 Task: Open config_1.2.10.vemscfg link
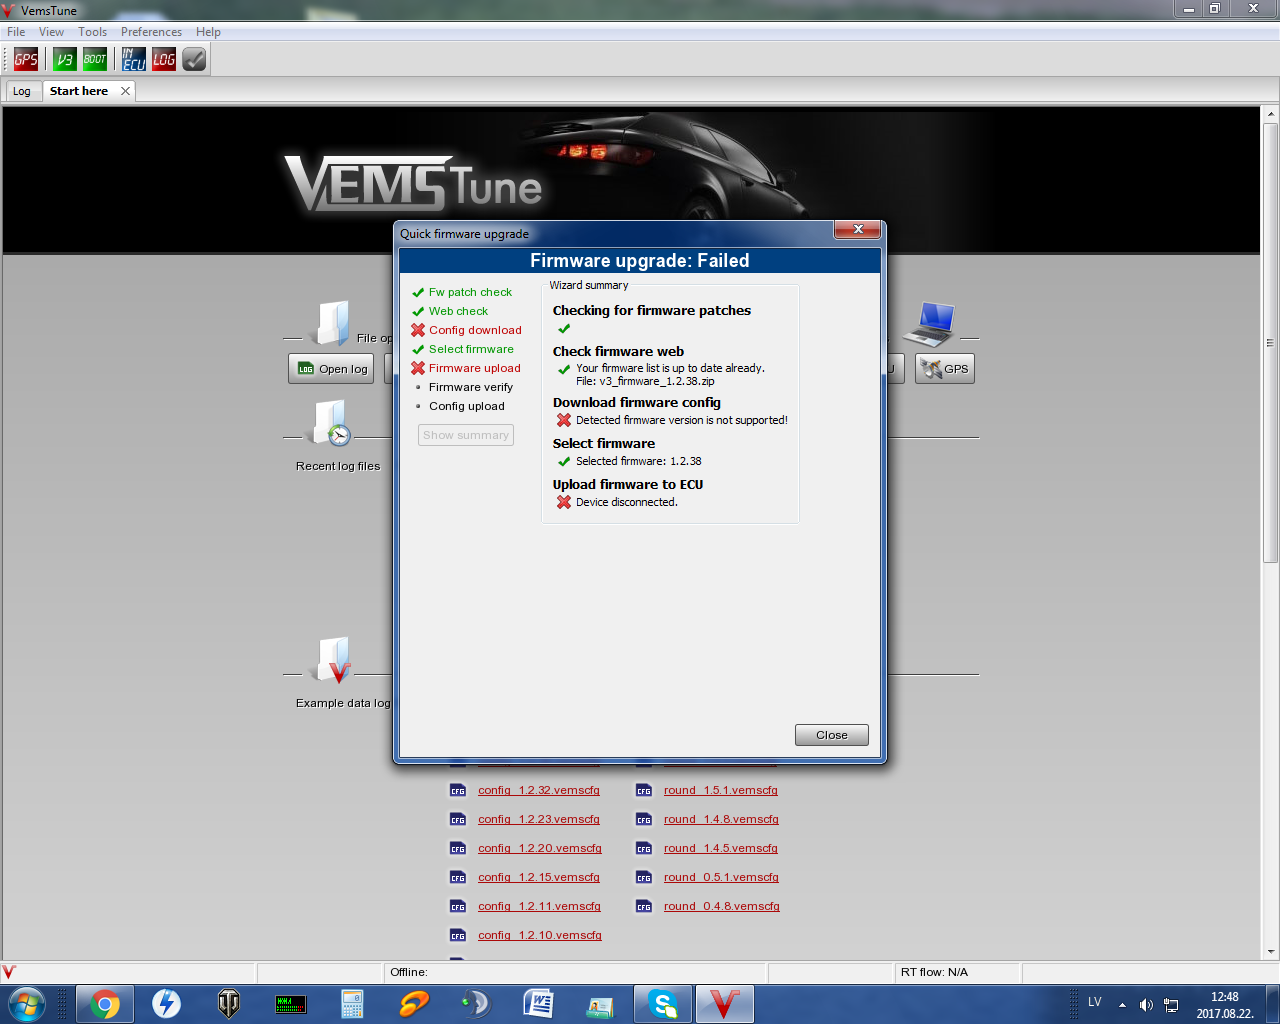point(540,935)
